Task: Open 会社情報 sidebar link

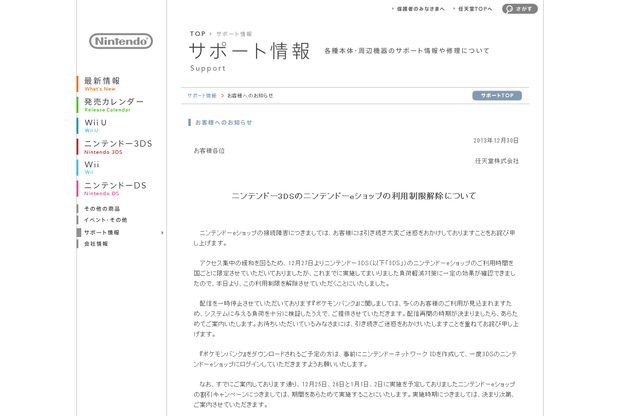Action: coord(96,244)
